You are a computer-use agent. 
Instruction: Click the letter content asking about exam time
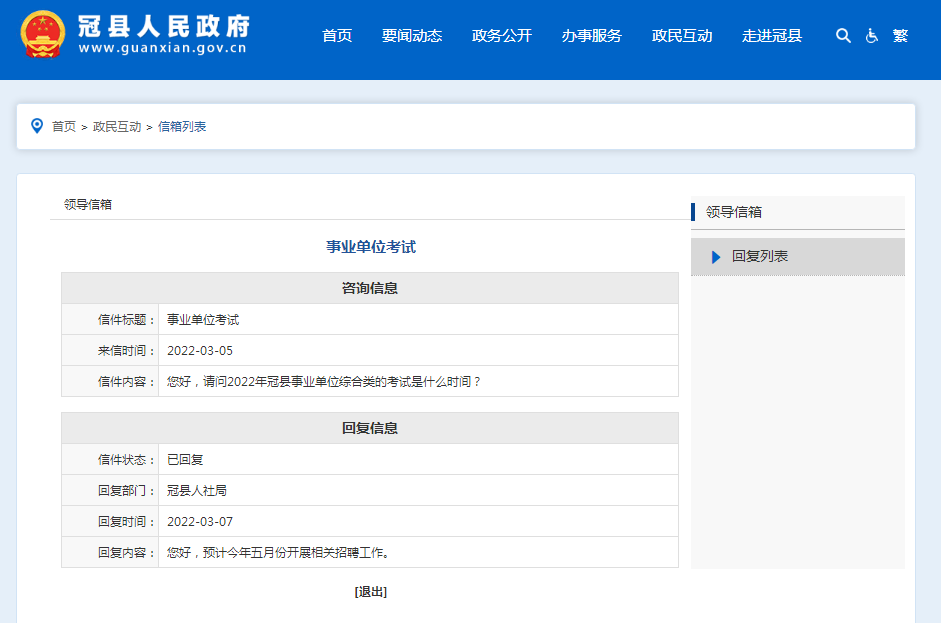click(323, 381)
